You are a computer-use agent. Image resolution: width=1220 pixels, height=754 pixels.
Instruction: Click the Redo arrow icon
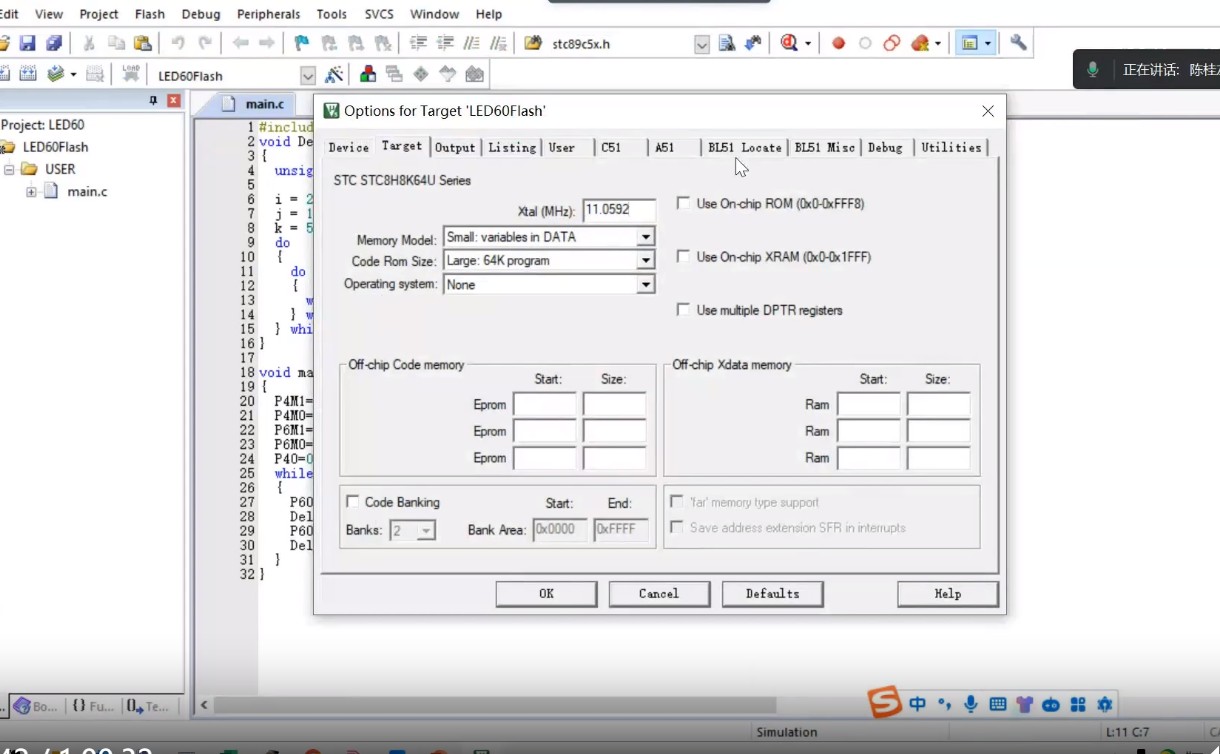[x=205, y=43]
